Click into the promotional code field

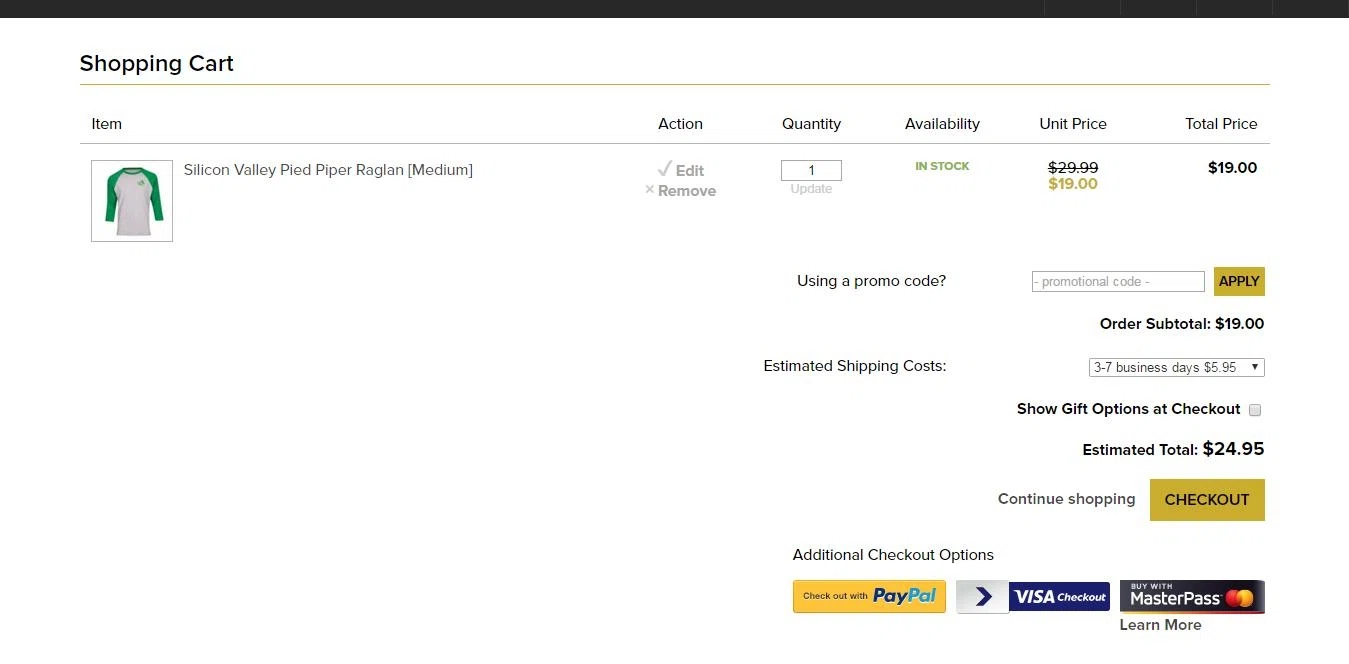(1118, 282)
